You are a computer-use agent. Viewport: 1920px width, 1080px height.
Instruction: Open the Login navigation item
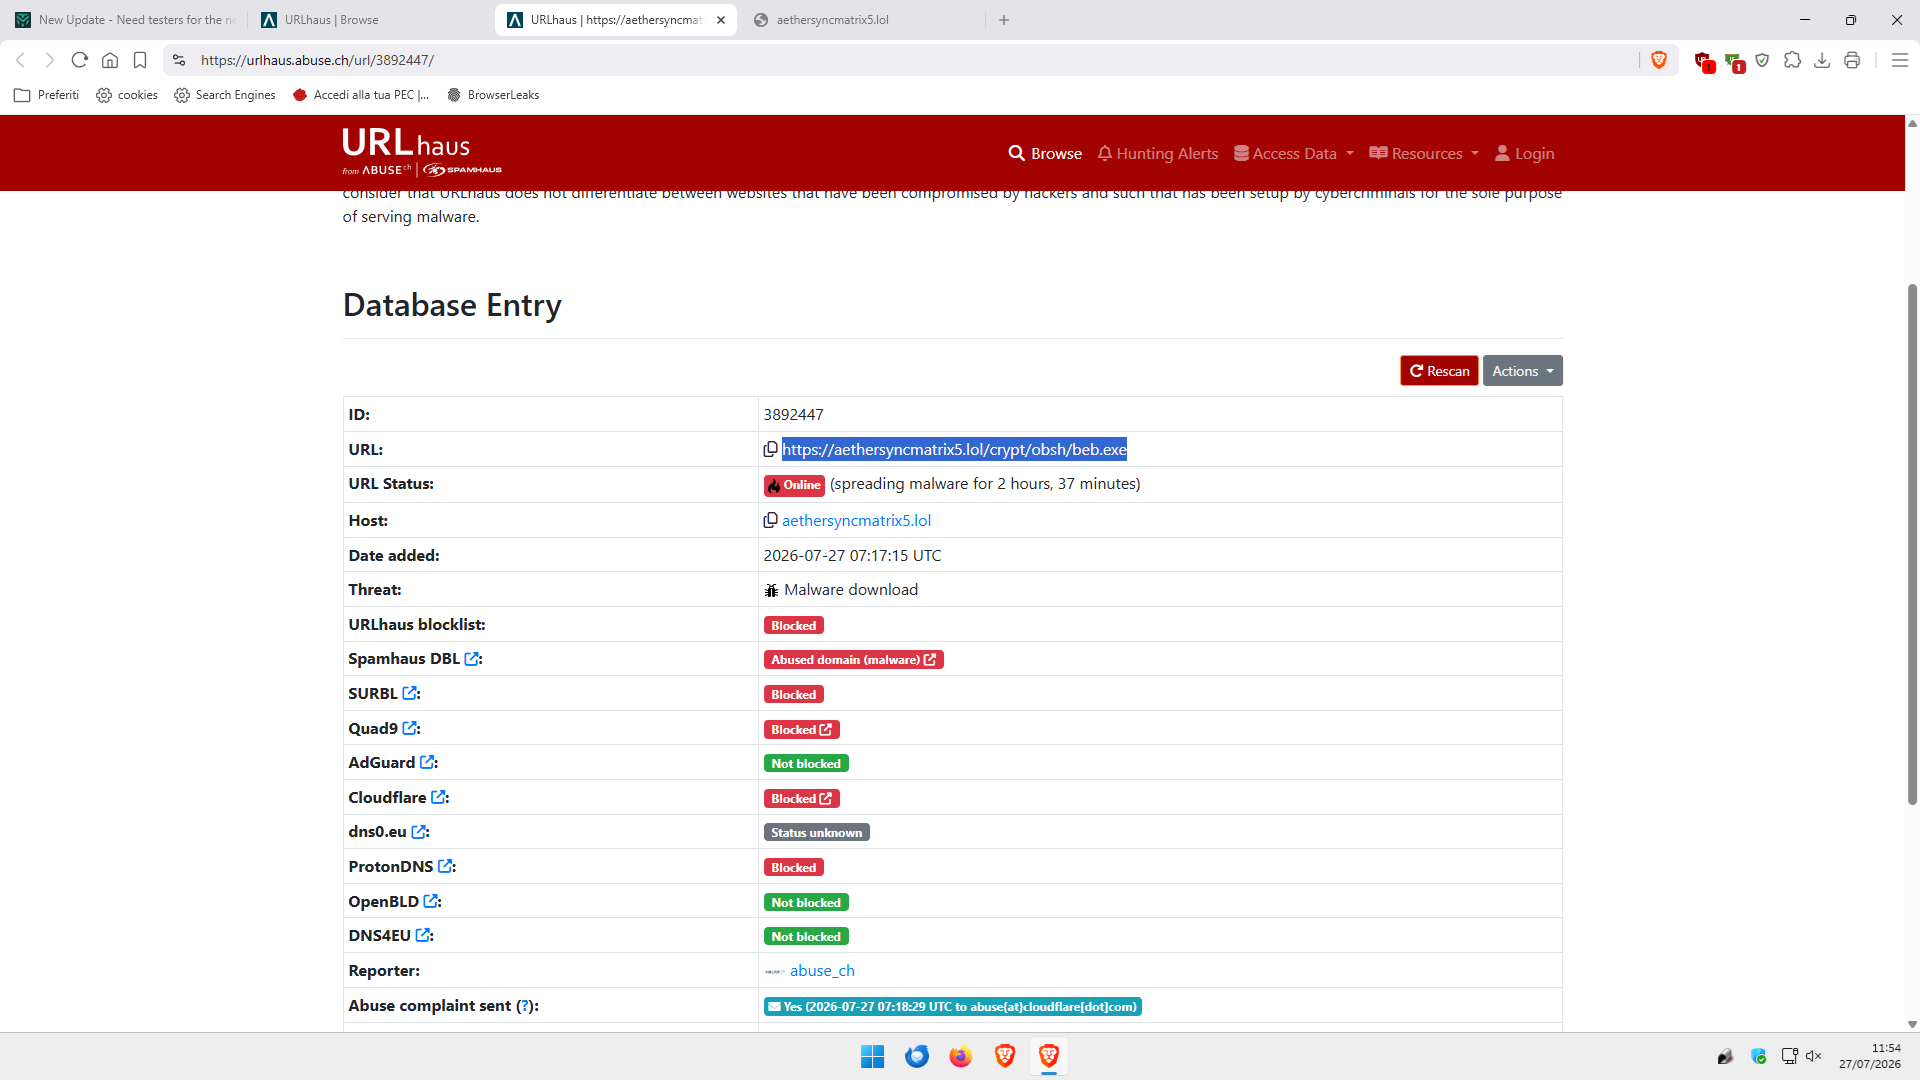click(x=1524, y=153)
